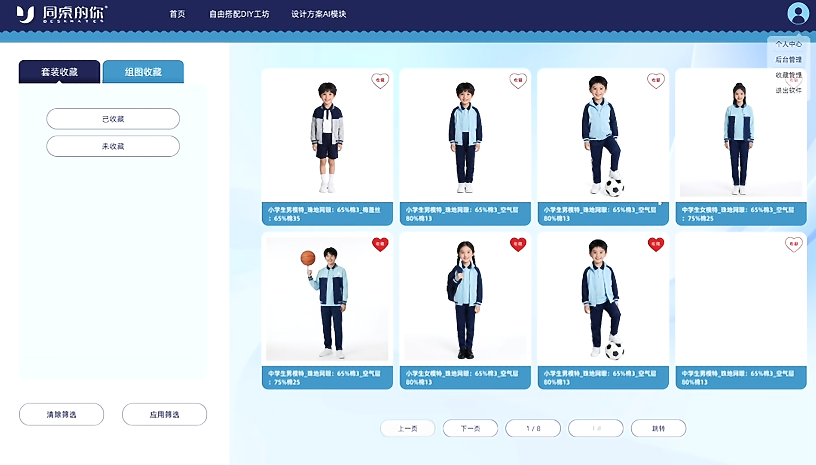Open 自由搭配DIY工坊 from navigation
This screenshot has width=816, height=465.
click(239, 14)
